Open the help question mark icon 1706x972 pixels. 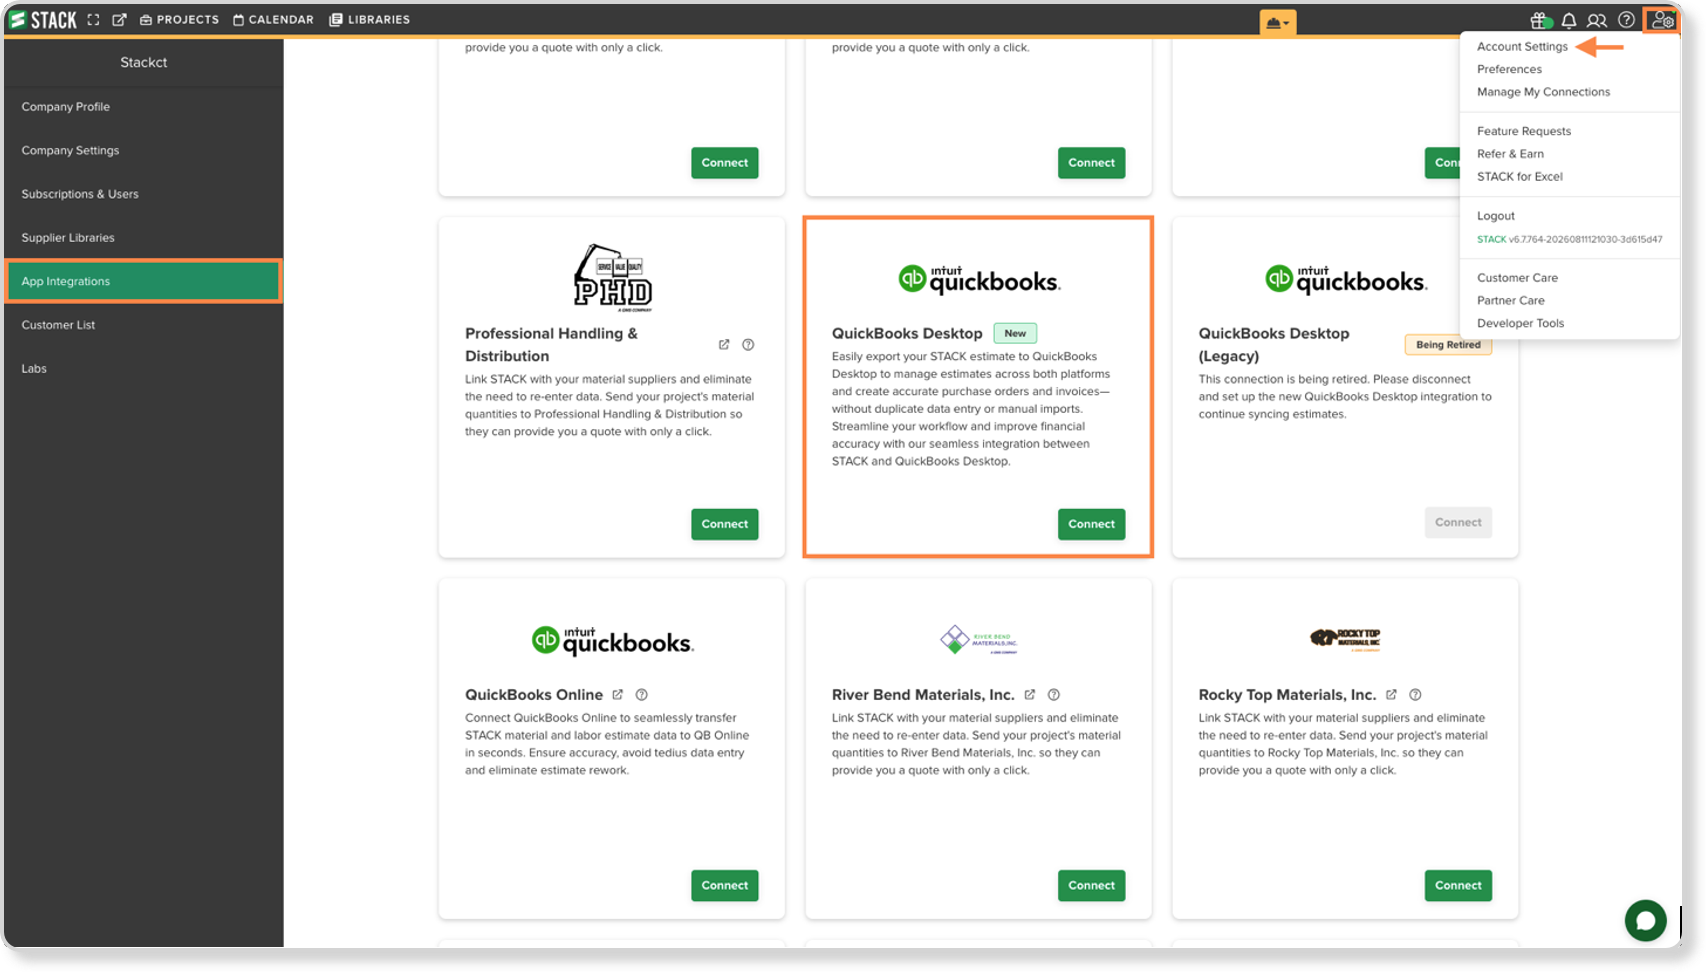pyautogui.click(x=1627, y=20)
